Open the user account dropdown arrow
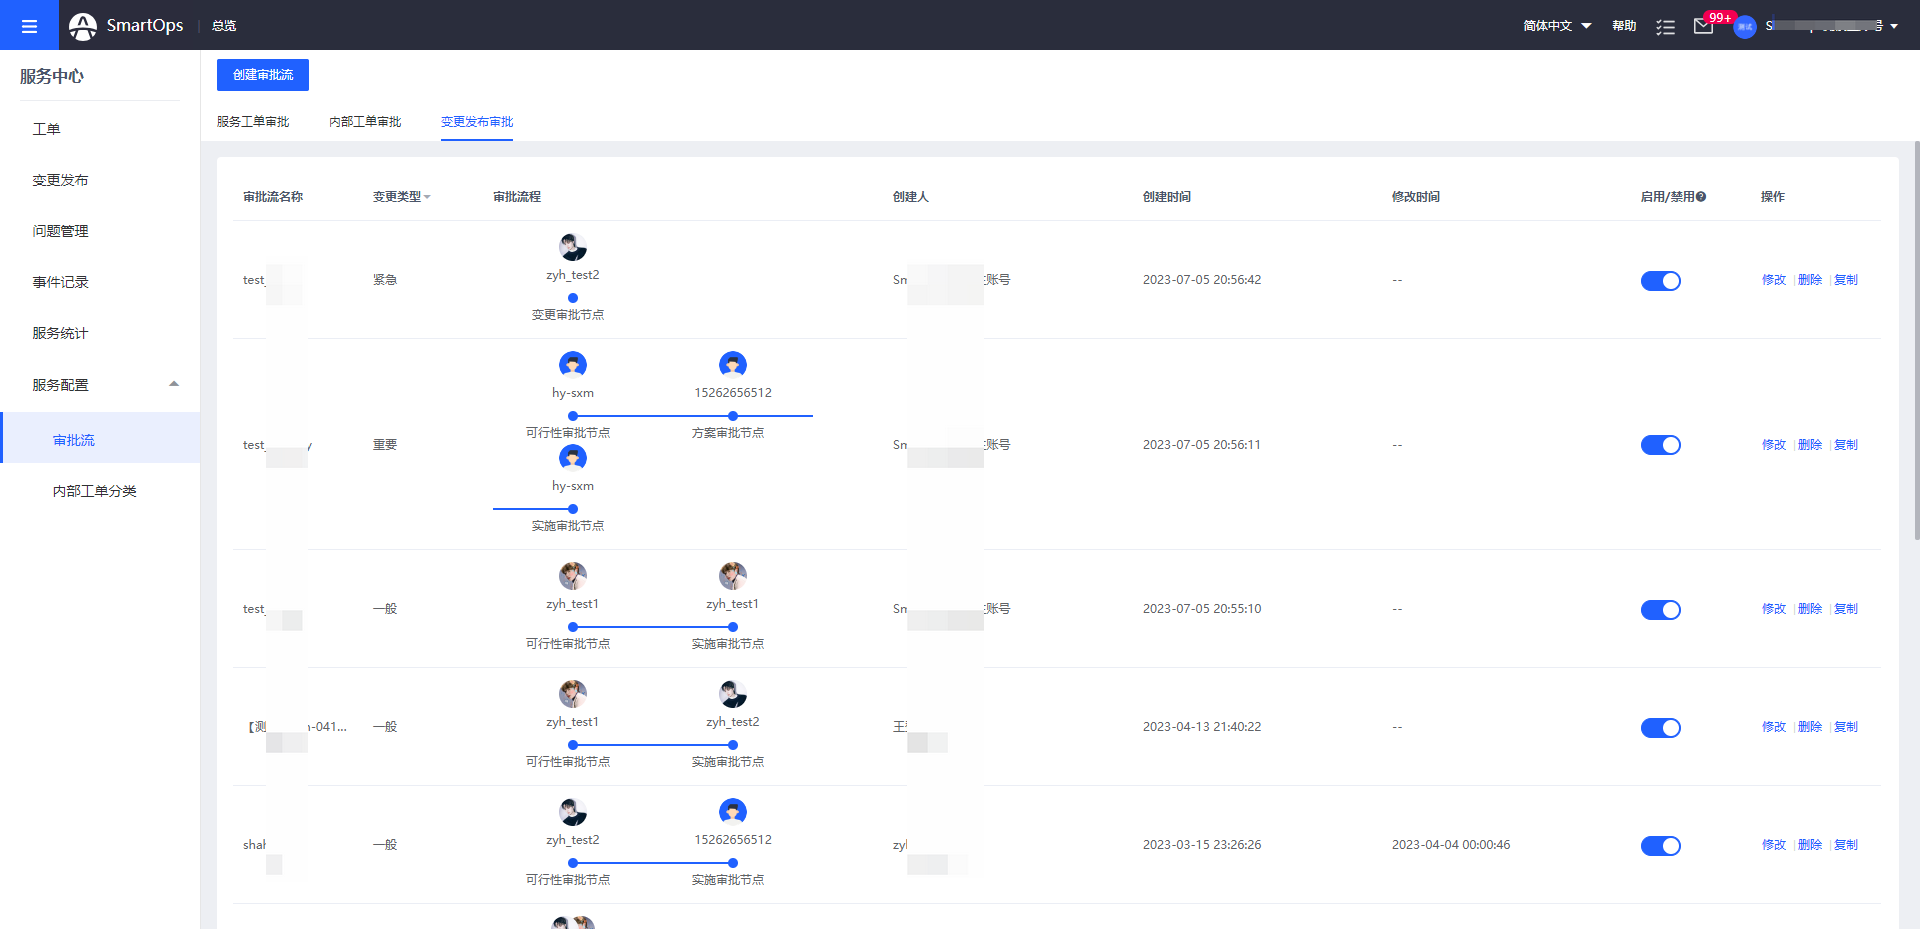Image resolution: width=1920 pixels, height=929 pixels. [1894, 27]
